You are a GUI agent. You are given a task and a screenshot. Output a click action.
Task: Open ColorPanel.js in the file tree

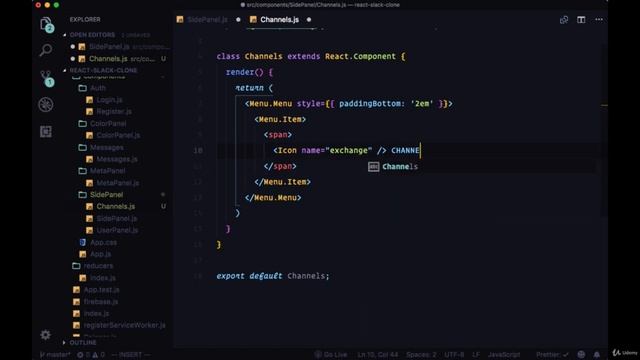coord(118,135)
